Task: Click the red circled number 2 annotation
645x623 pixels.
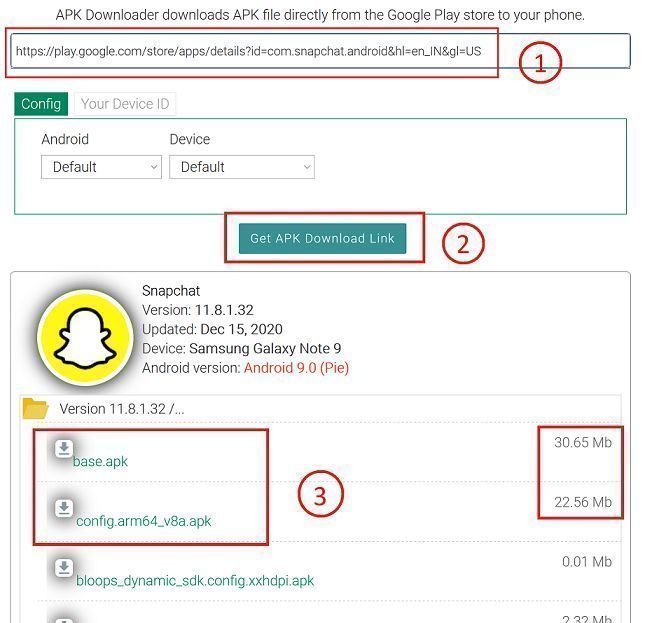Action: pos(463,243)
